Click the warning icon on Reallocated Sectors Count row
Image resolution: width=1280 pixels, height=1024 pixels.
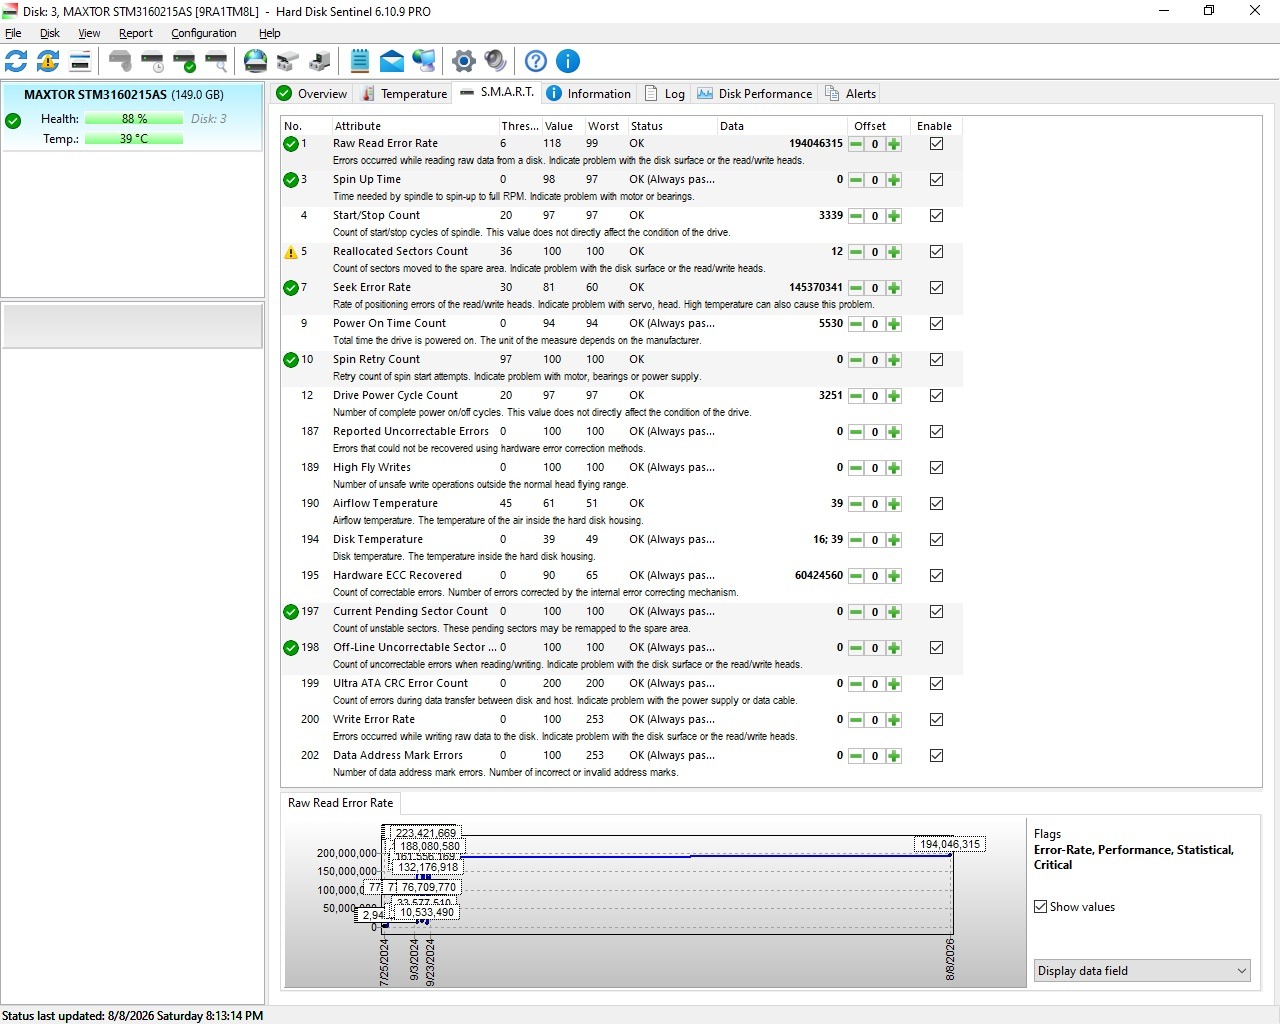point(291,252)
